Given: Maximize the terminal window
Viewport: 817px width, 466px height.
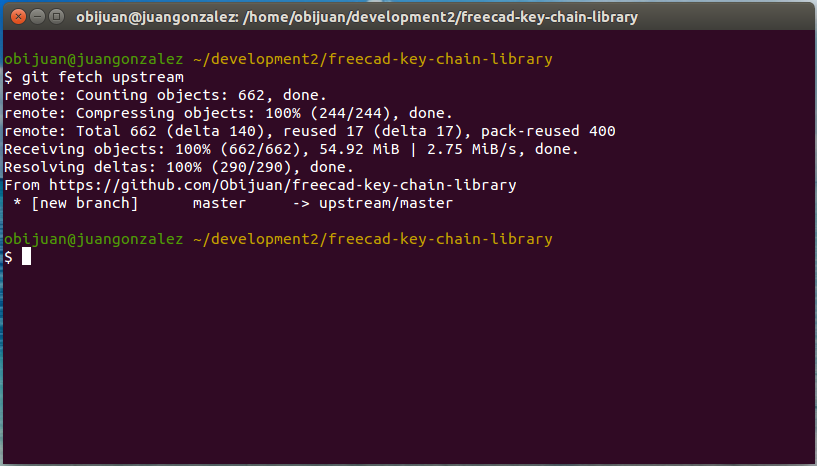Looking at the screenshot, I should click(55, 17).
